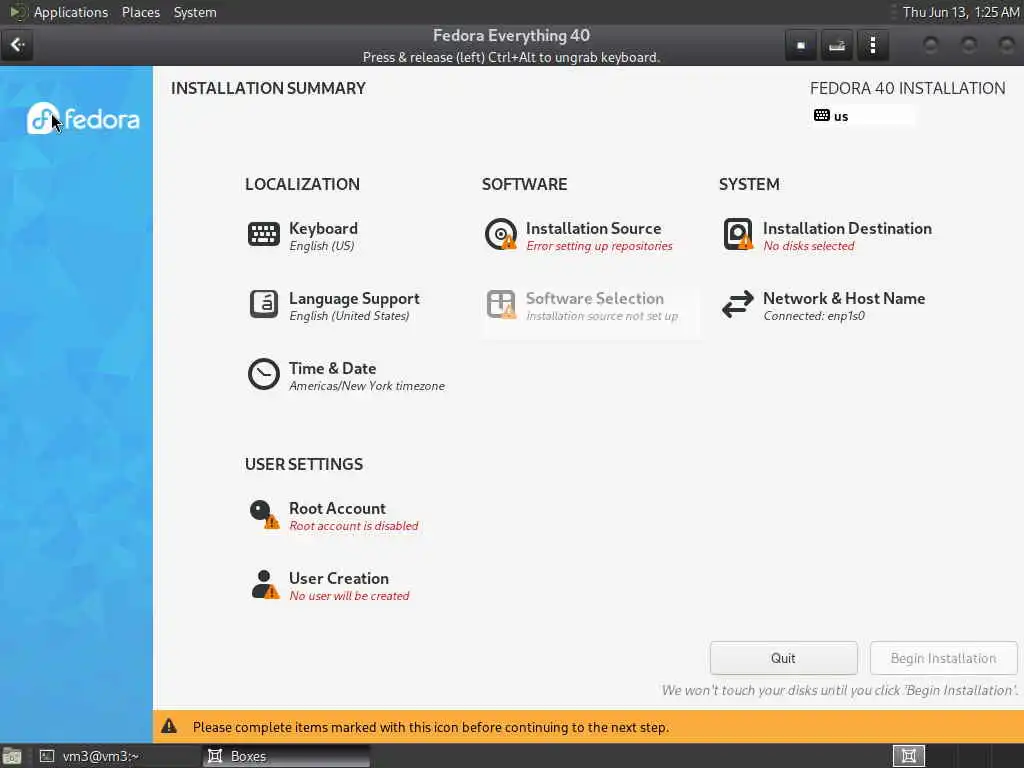1024x768 pixels.
Task: Open the three-dot menu in Boxes header
Action: (872, 45)
